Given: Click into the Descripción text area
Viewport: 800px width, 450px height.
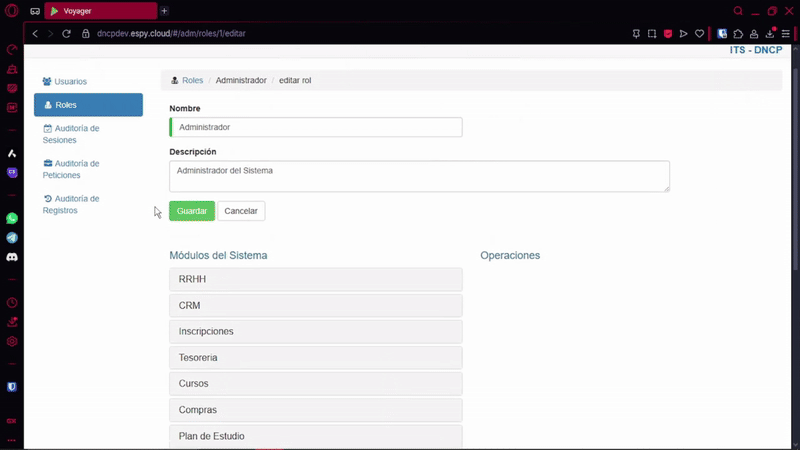Looking at the screenshot, I should (x=419, y=176).
